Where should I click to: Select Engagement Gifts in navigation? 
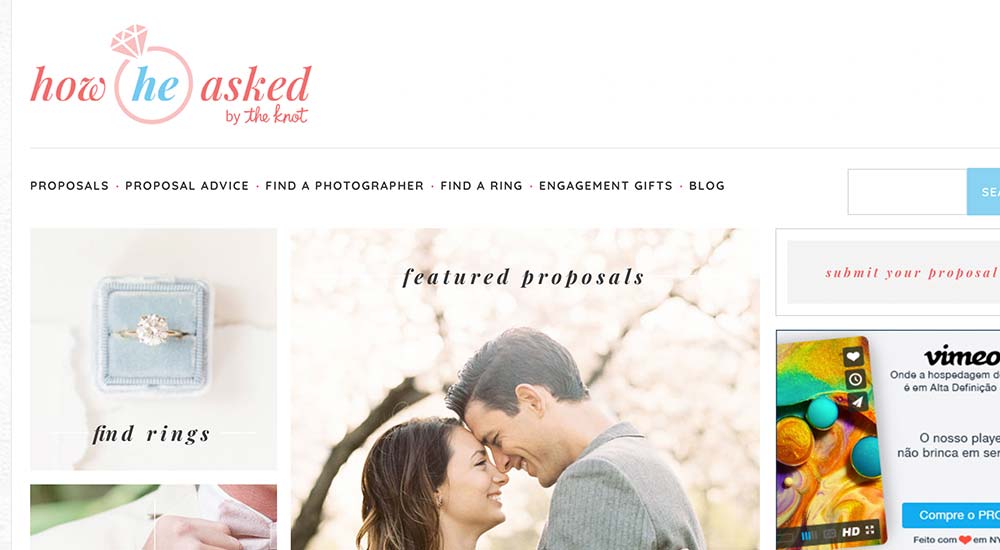tap(606, 186)
